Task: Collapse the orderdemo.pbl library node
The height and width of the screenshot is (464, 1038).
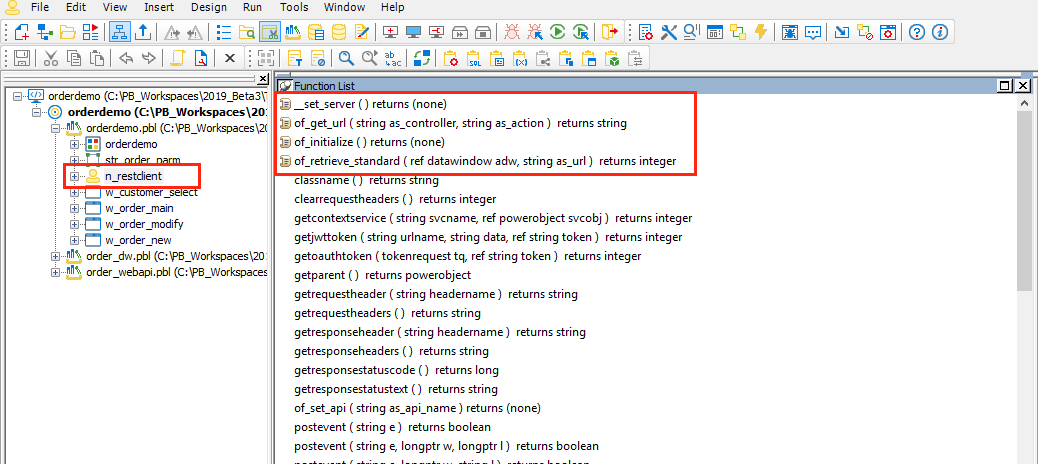Action: point(56,128)
